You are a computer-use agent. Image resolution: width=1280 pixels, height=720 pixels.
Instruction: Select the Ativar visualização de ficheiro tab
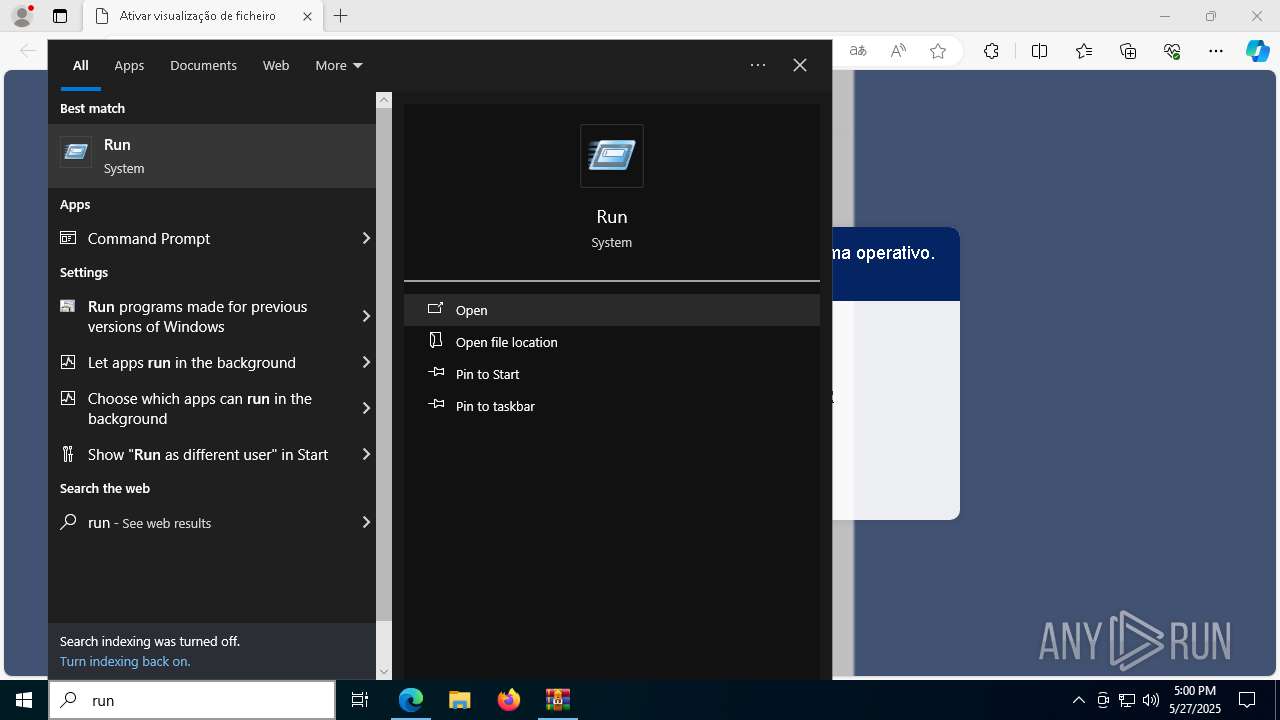click(x=202, y=16)
